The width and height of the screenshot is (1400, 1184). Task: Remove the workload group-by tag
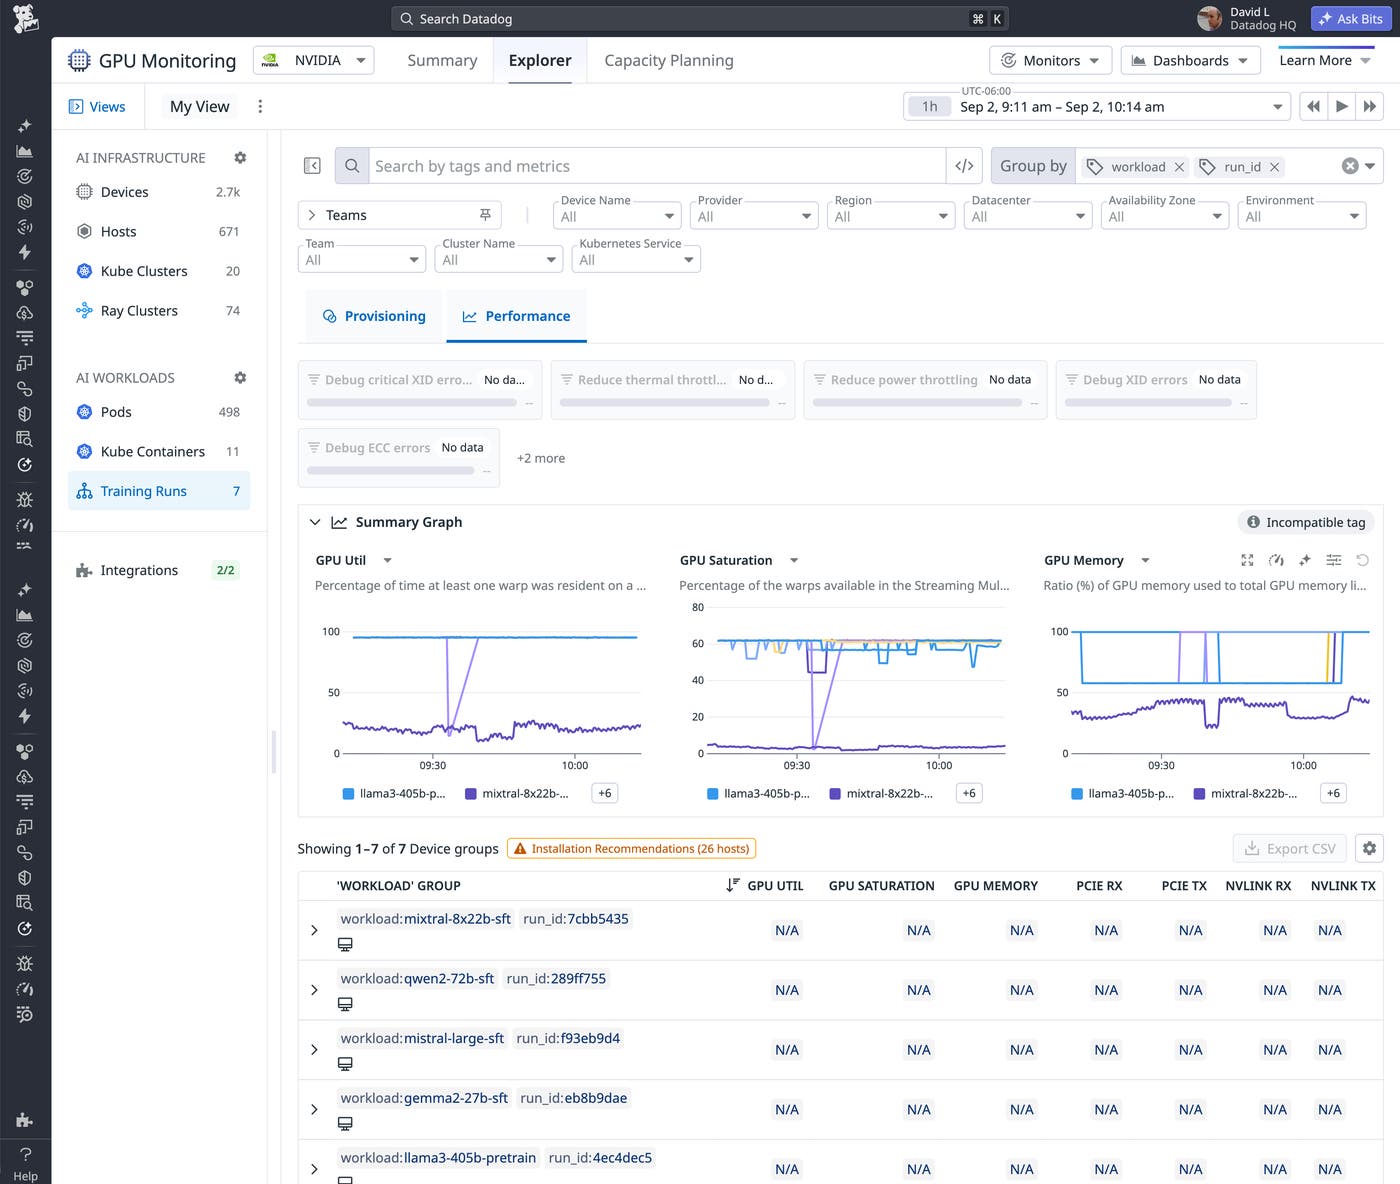[1179, 167]
